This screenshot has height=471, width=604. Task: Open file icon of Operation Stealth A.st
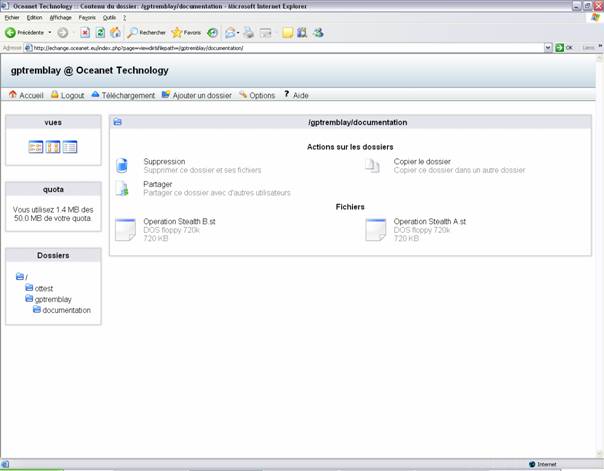376,230
